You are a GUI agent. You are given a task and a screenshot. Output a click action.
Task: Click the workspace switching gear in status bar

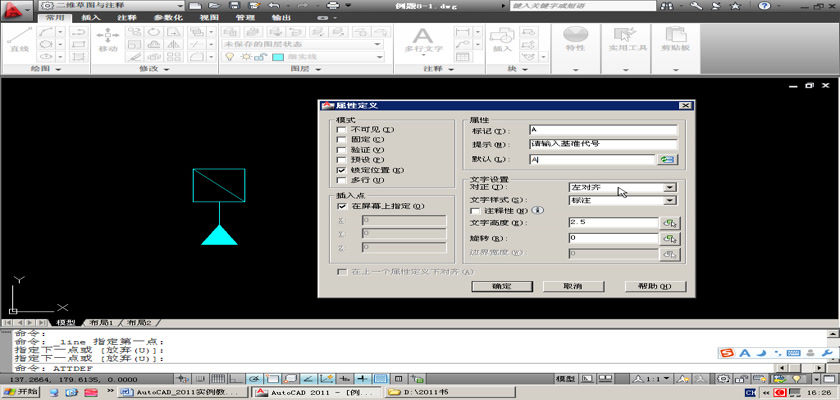[724, 379]
